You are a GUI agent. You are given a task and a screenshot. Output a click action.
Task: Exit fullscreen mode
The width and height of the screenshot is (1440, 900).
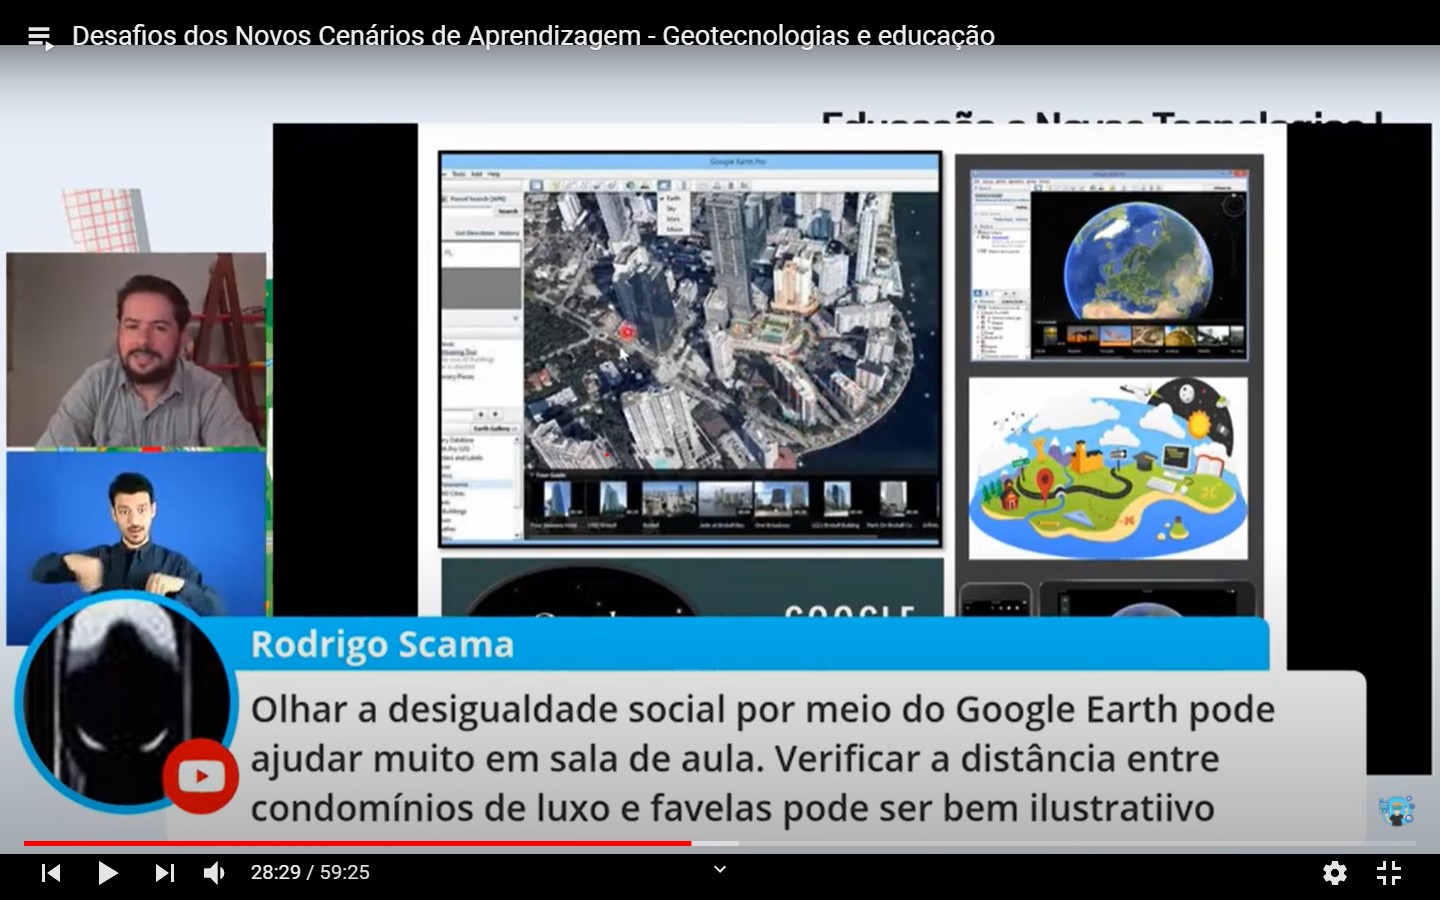coord(1389,873)
